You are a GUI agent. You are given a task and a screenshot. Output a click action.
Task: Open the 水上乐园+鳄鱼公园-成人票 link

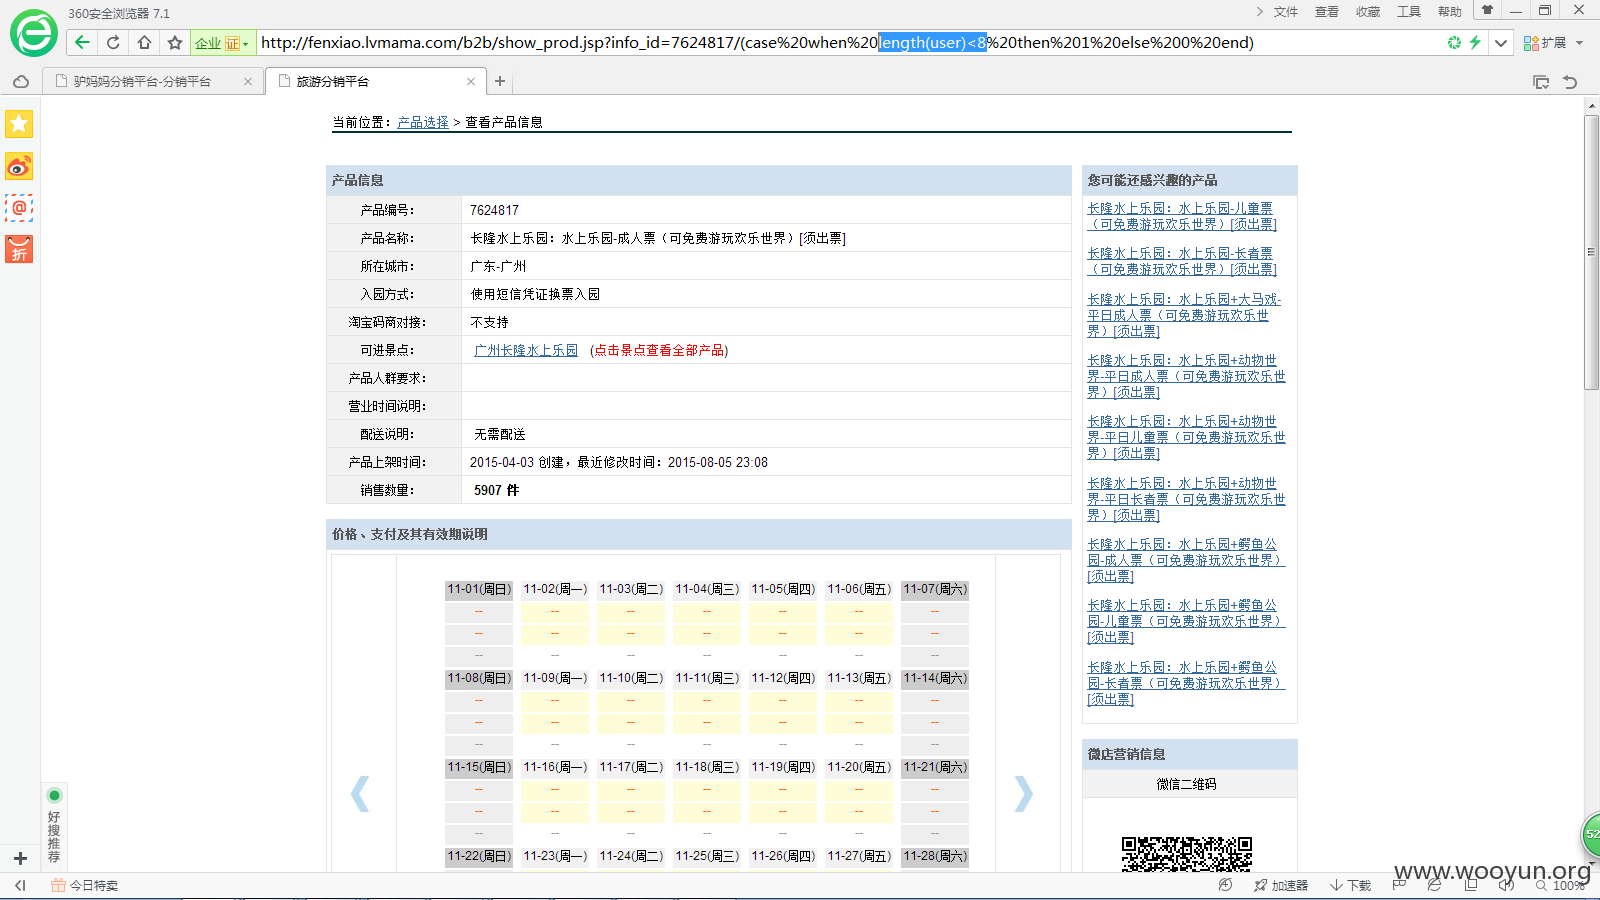click(x=1186, y=560)
